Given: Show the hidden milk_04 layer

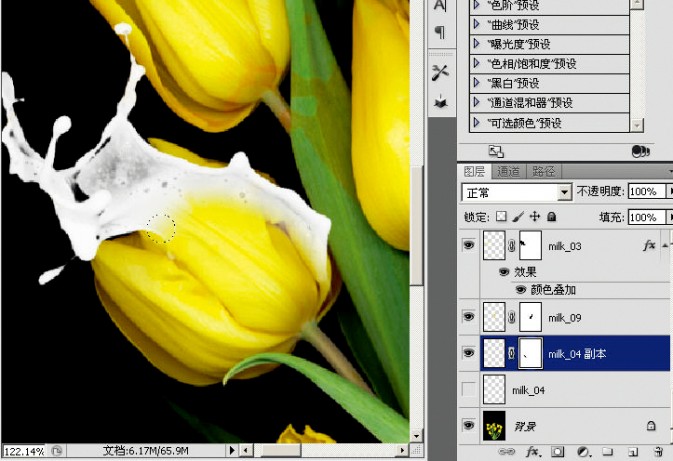Looking at the screenshot, I should click(x=468, y=389).
